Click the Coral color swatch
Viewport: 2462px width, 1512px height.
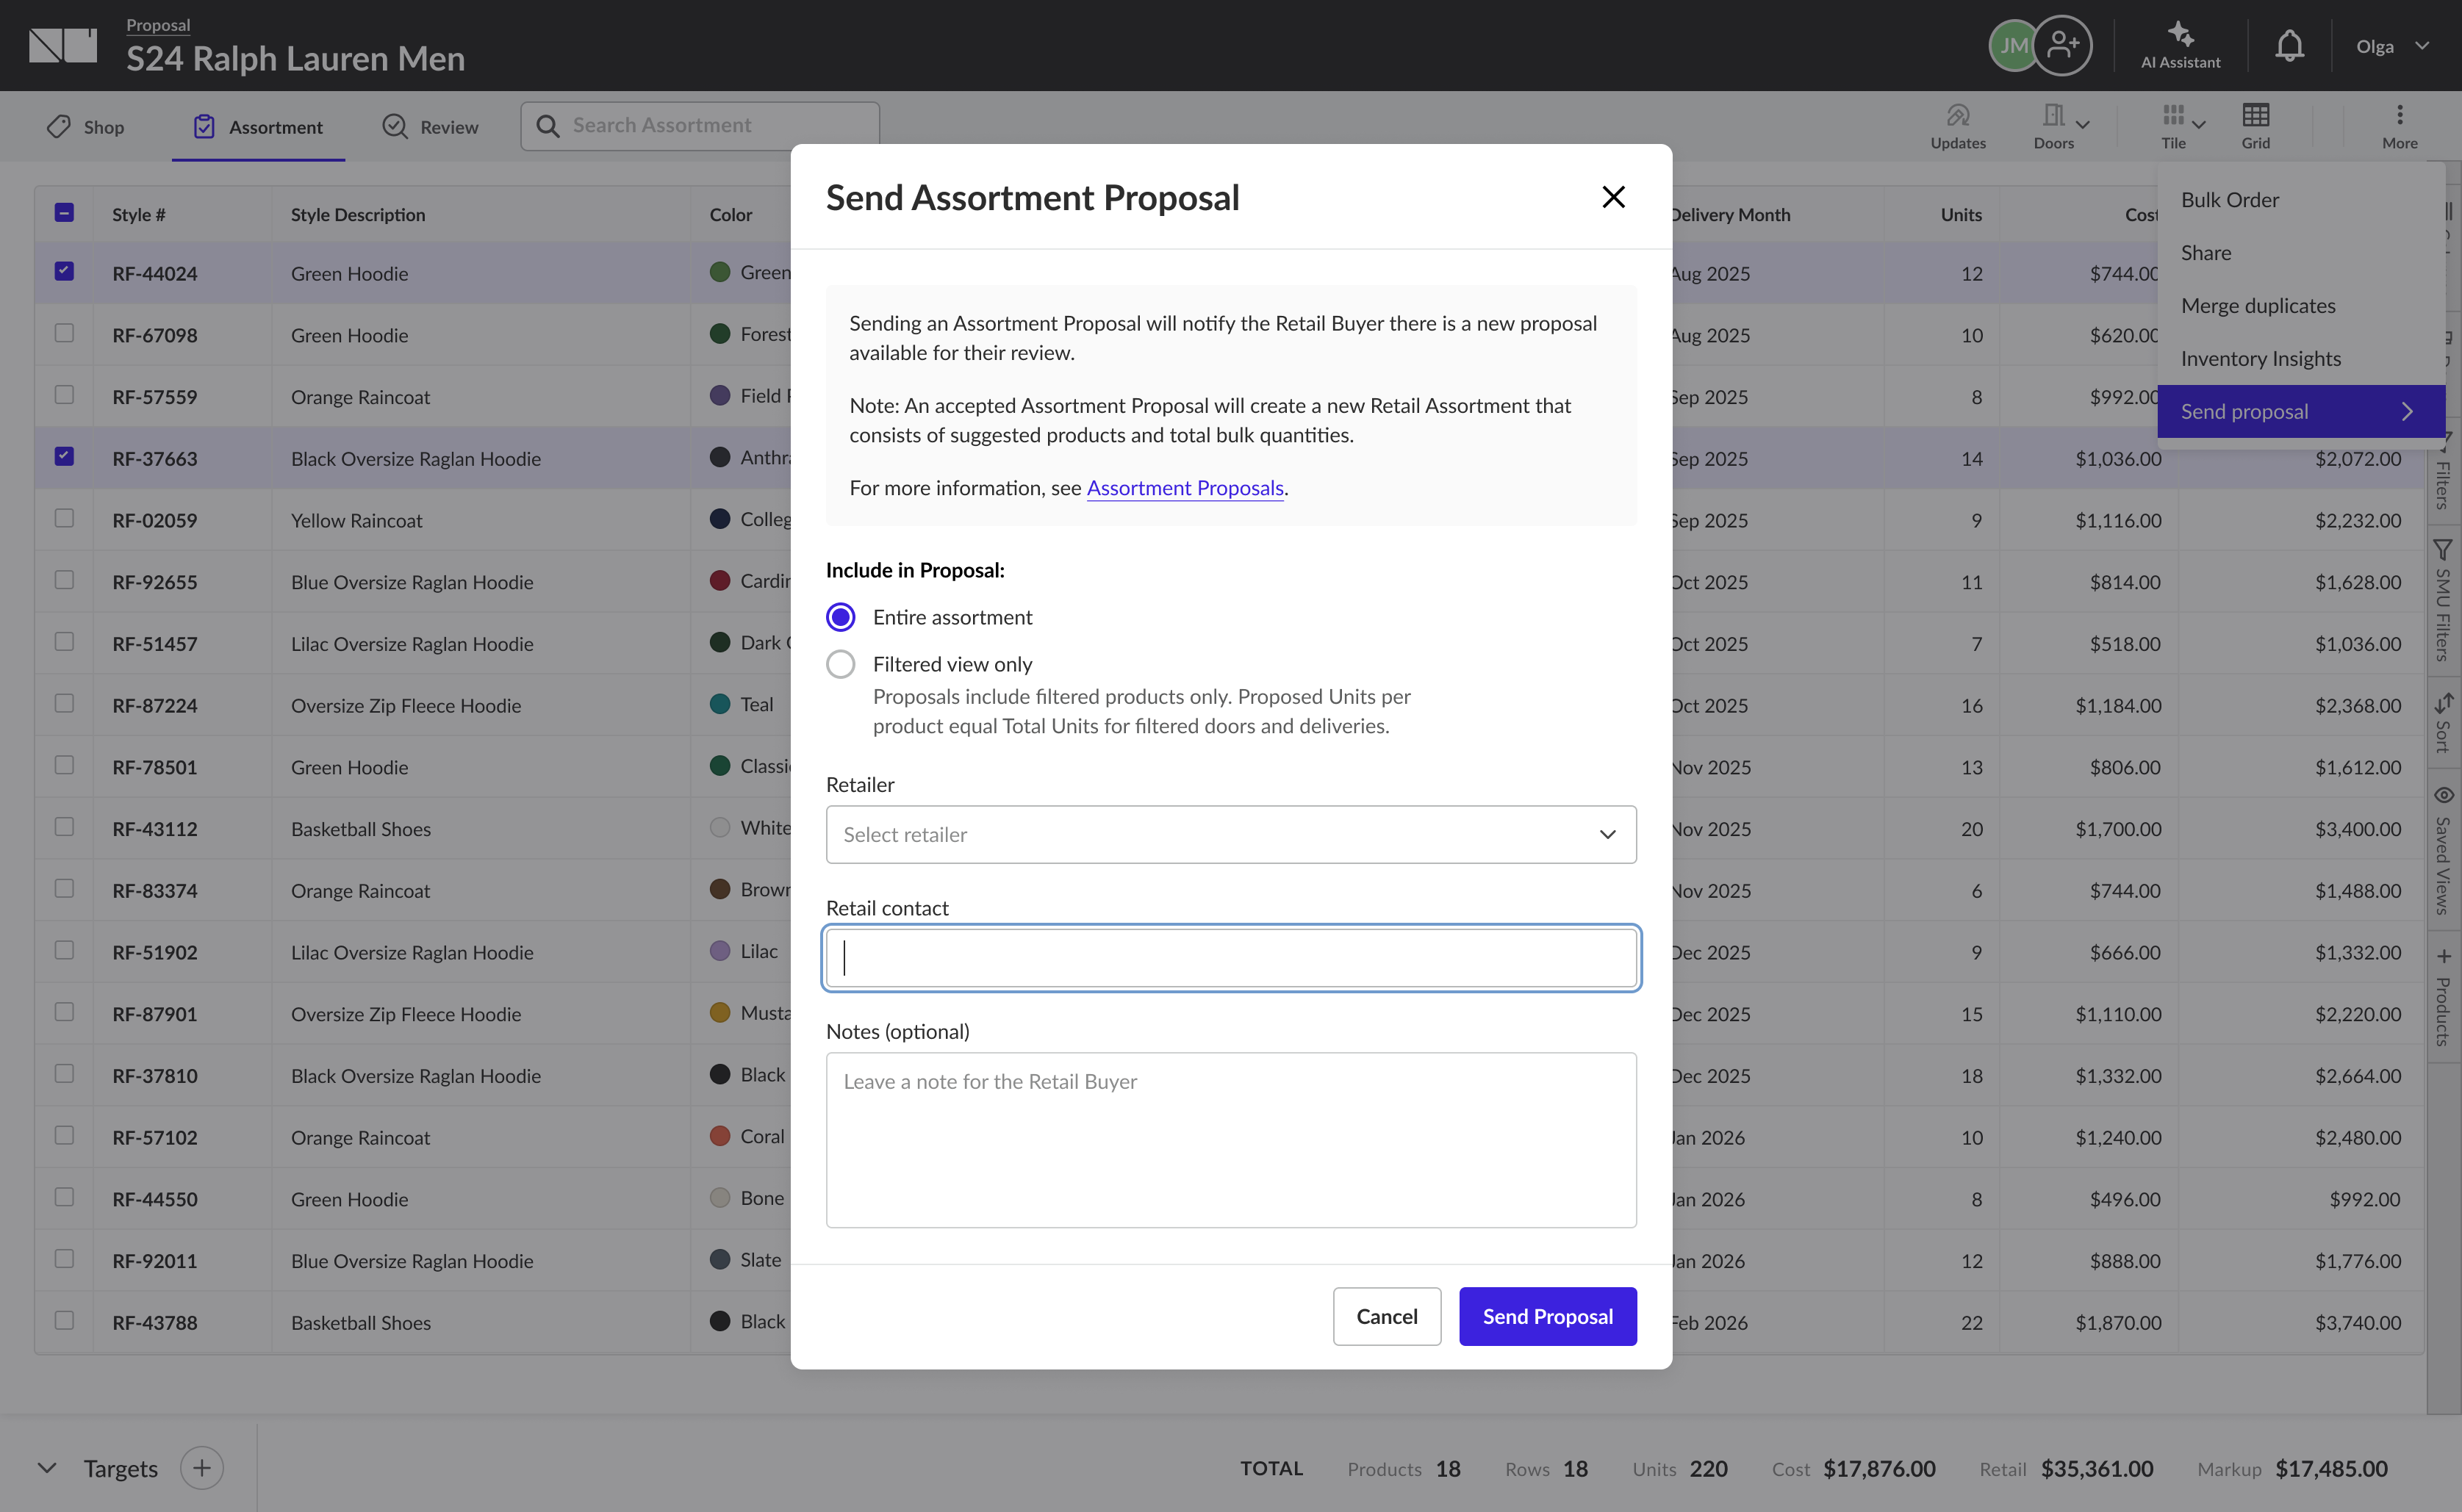click(719, 1136)
